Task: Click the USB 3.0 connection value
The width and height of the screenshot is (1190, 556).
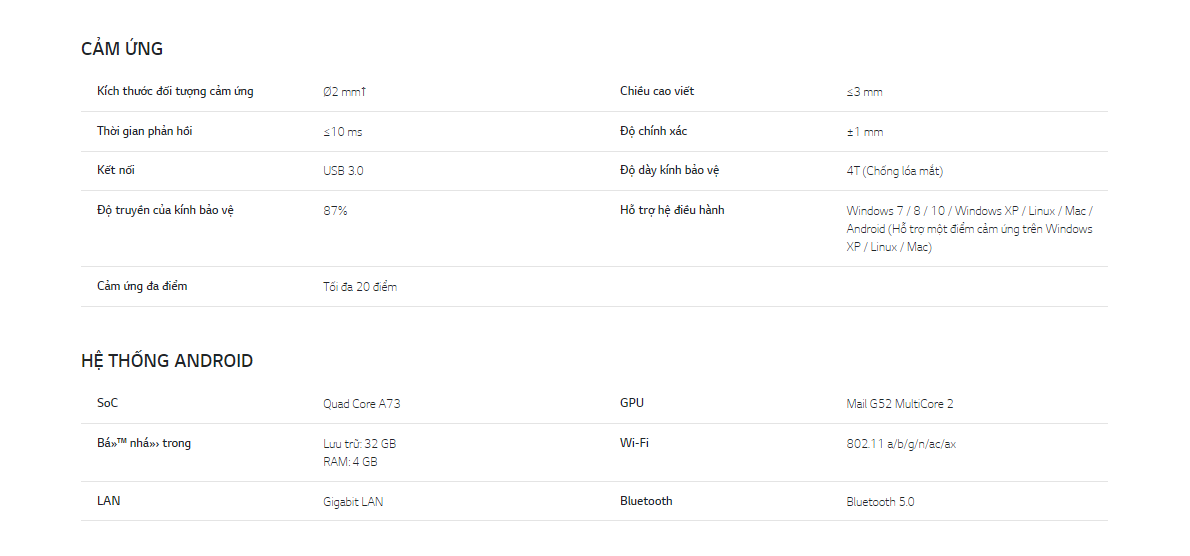Action: pos(343,171)
